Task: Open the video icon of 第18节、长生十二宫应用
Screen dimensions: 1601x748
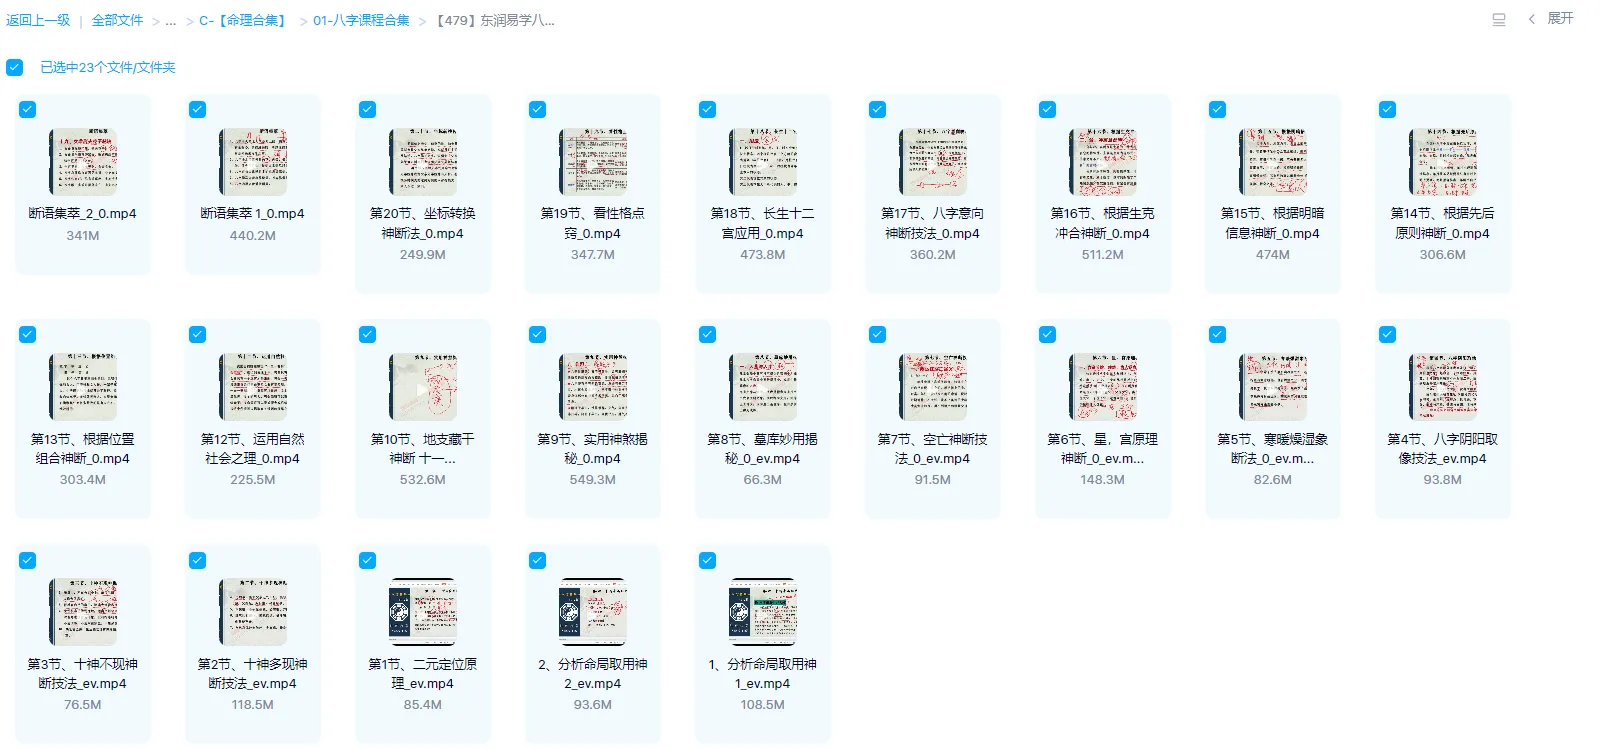Action: tap(763, 161)
